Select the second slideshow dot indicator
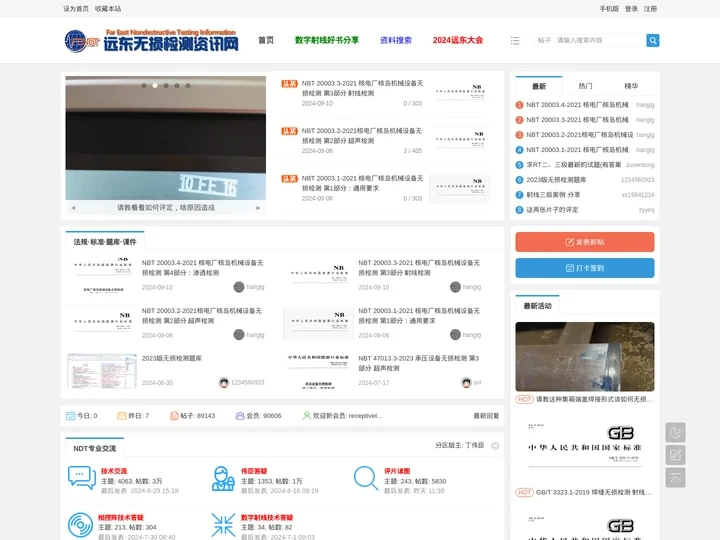 point(155,85)
